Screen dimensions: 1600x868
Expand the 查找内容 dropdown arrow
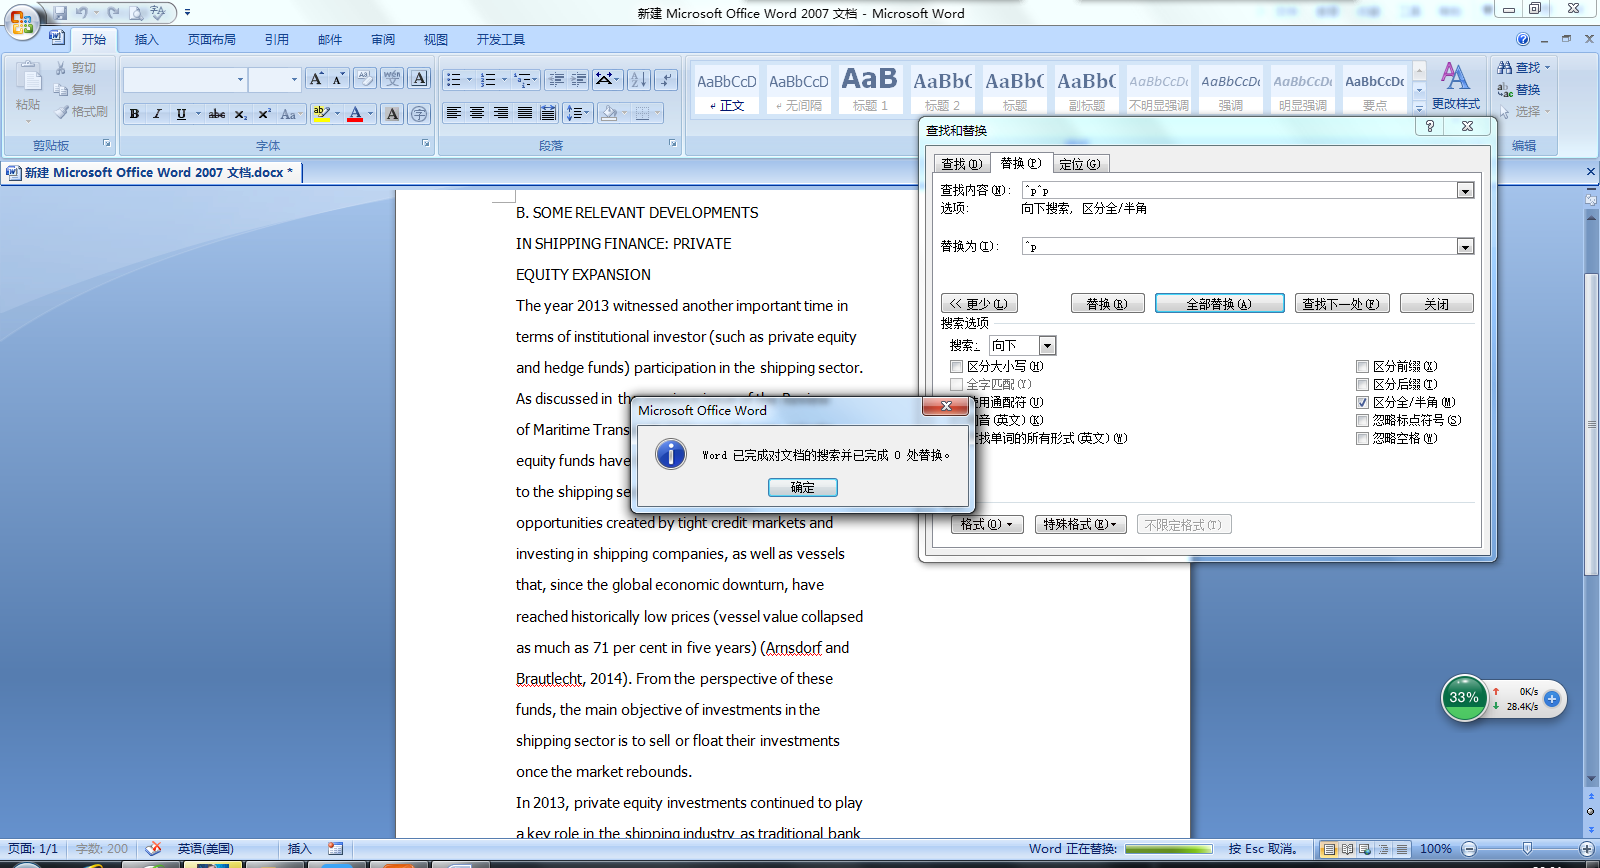[x=1465, y=190]
